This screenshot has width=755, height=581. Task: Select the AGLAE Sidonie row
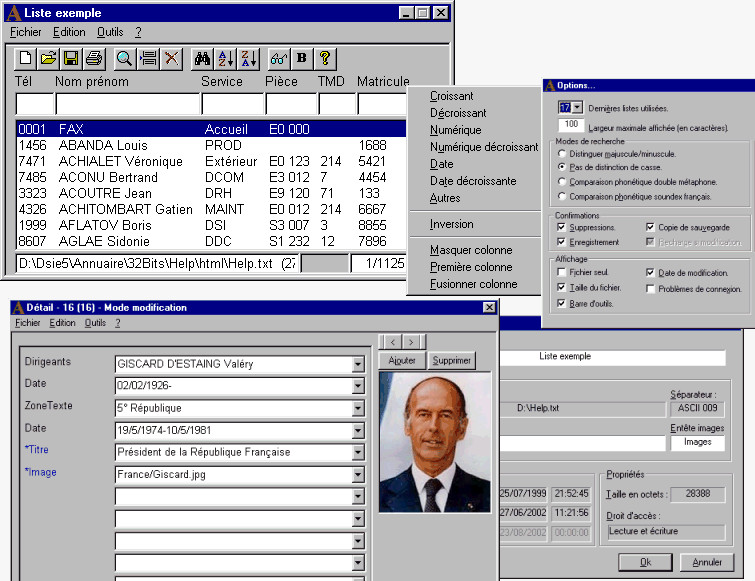211,241
